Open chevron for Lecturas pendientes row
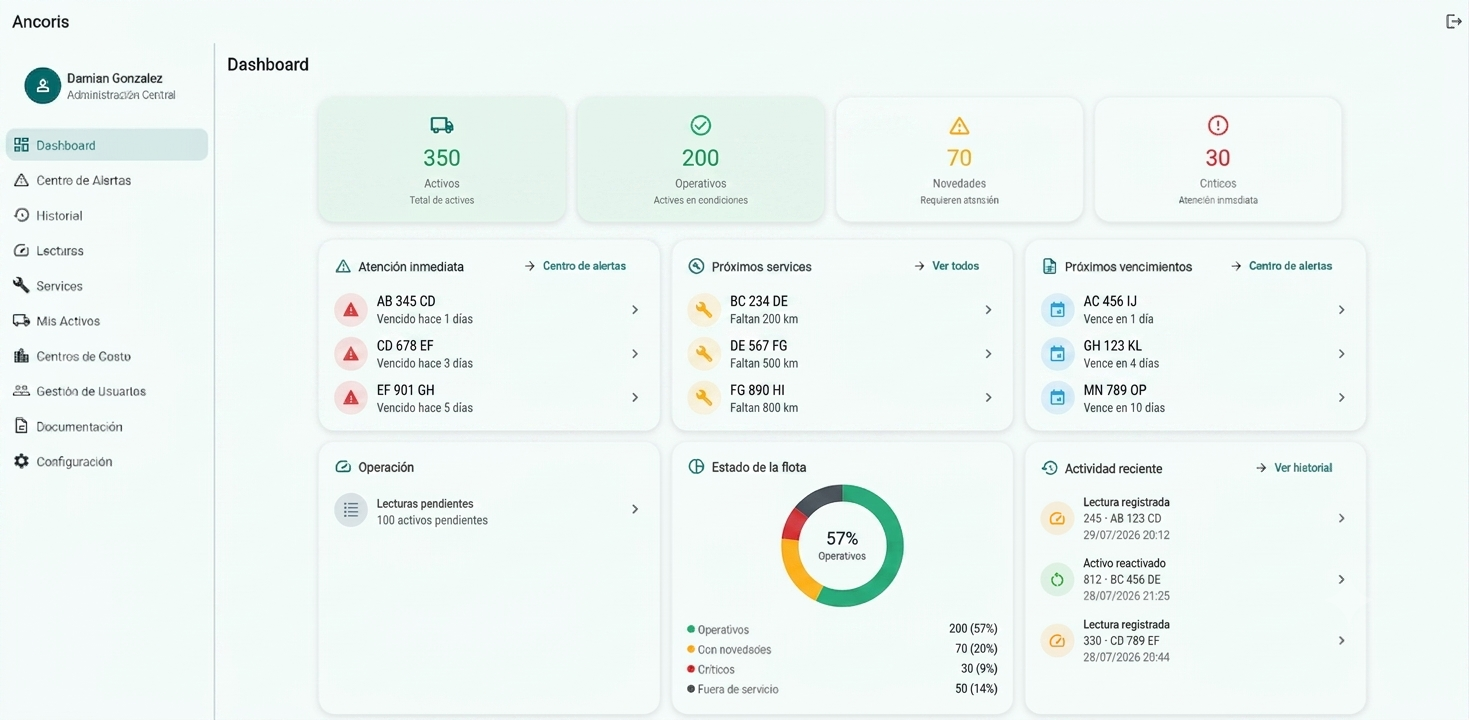This screenshot has height=720, width=1469. click(635, 510)
